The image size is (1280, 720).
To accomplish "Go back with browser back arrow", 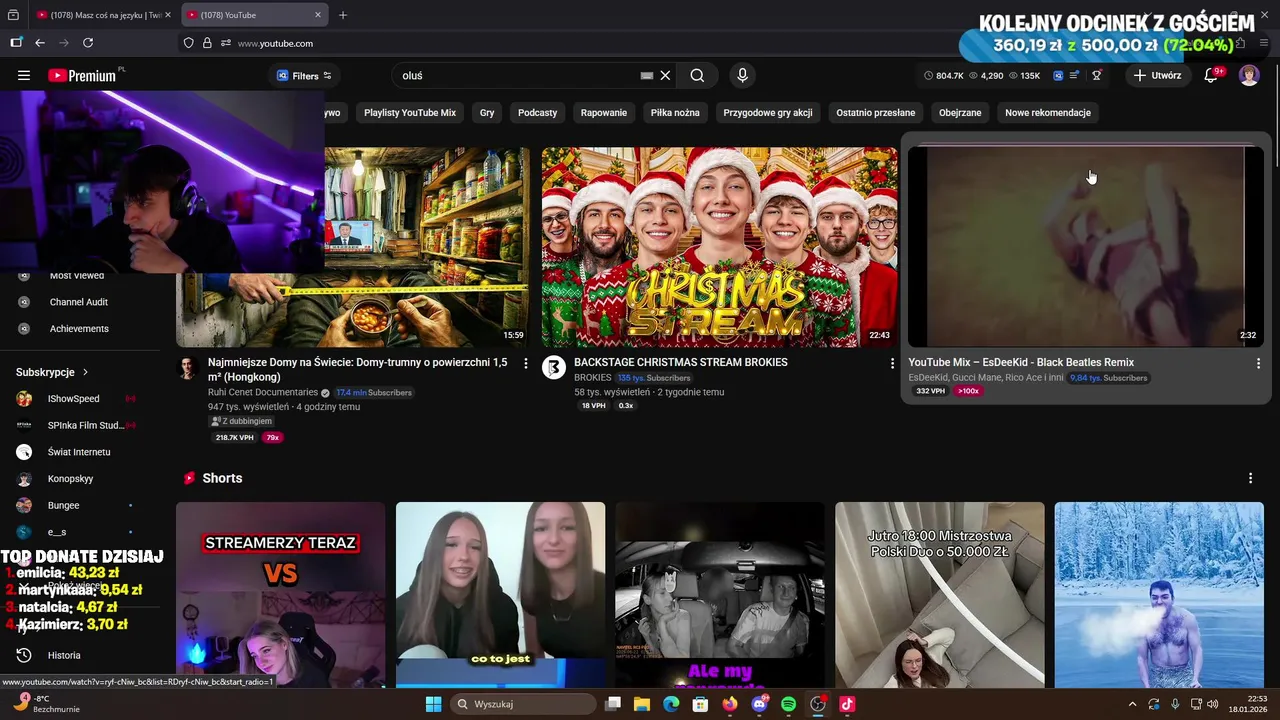I will pyautogui.click(x=40, y=43).
